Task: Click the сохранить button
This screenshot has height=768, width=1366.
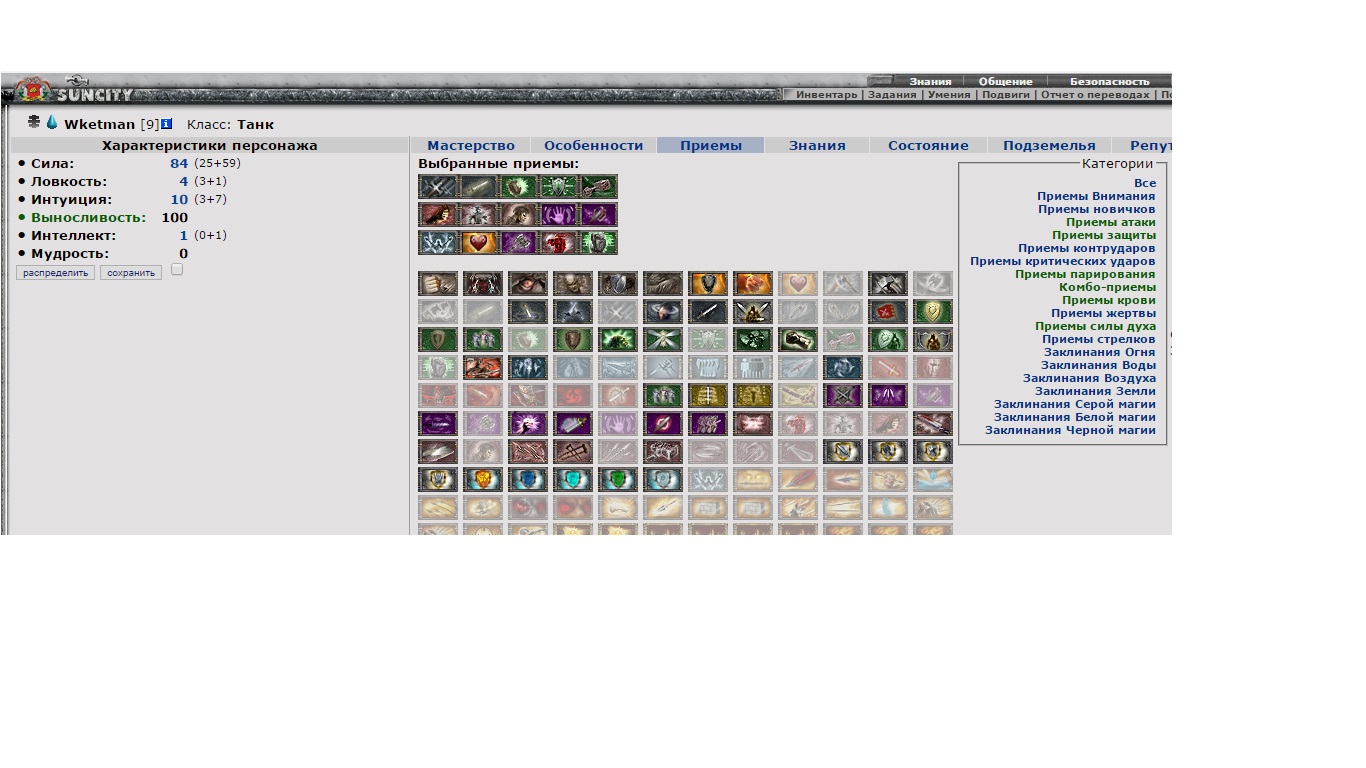Action: pyautogui.click(x=131, y=273)
